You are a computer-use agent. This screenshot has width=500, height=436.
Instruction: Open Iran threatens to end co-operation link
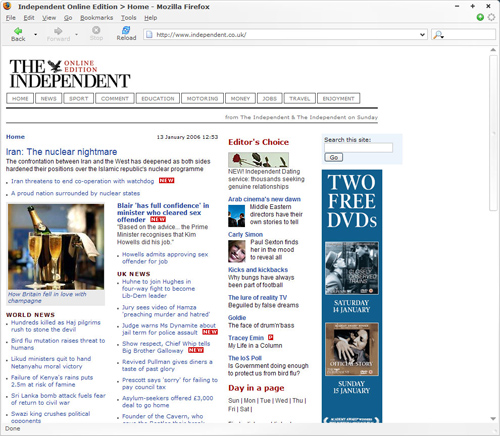83,181
